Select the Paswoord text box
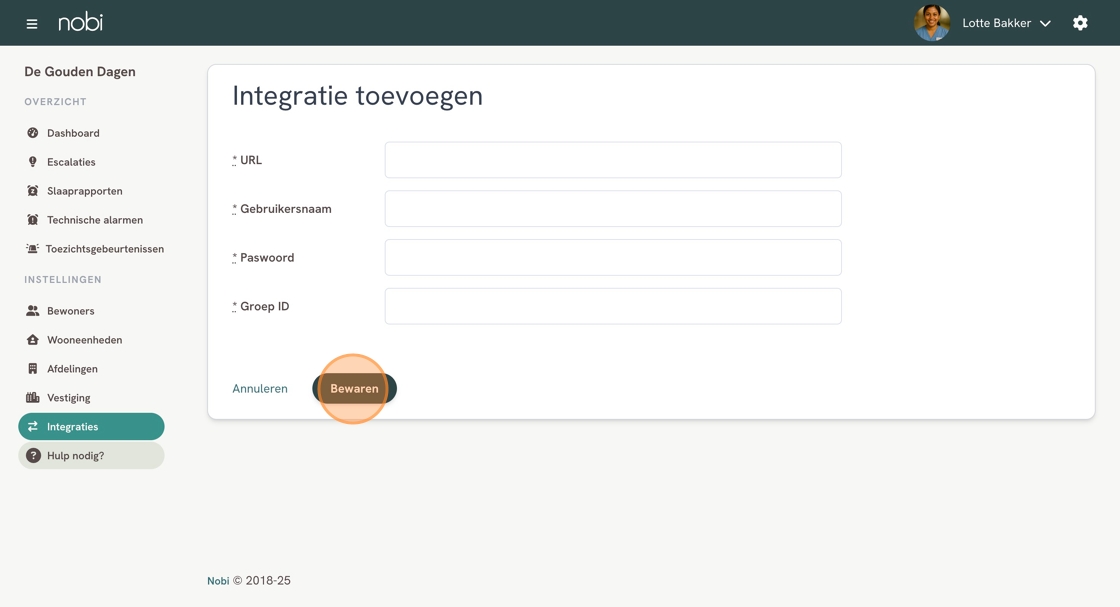The width and height of the screenshot is (1120, 607). [612, 258]
